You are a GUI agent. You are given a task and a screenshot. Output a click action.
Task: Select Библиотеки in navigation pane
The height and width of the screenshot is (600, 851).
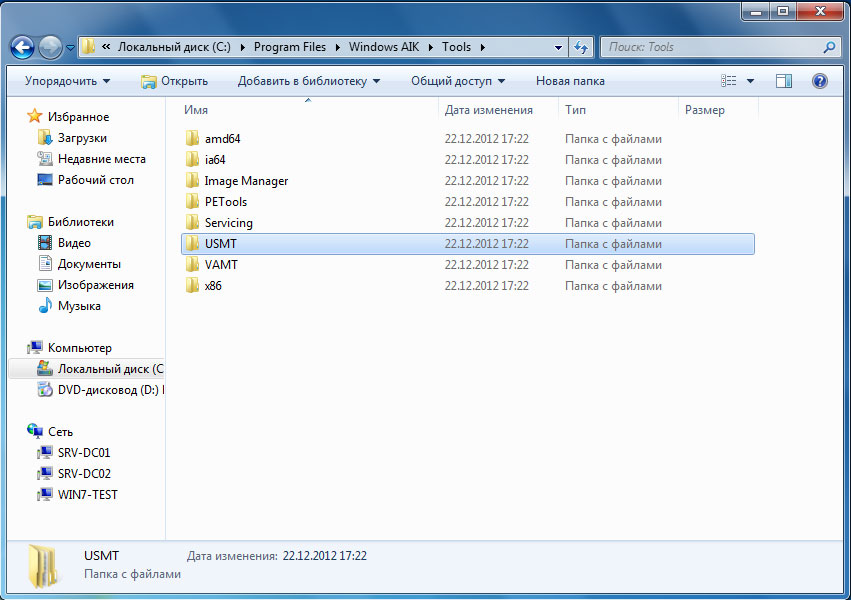click(80, 222)
